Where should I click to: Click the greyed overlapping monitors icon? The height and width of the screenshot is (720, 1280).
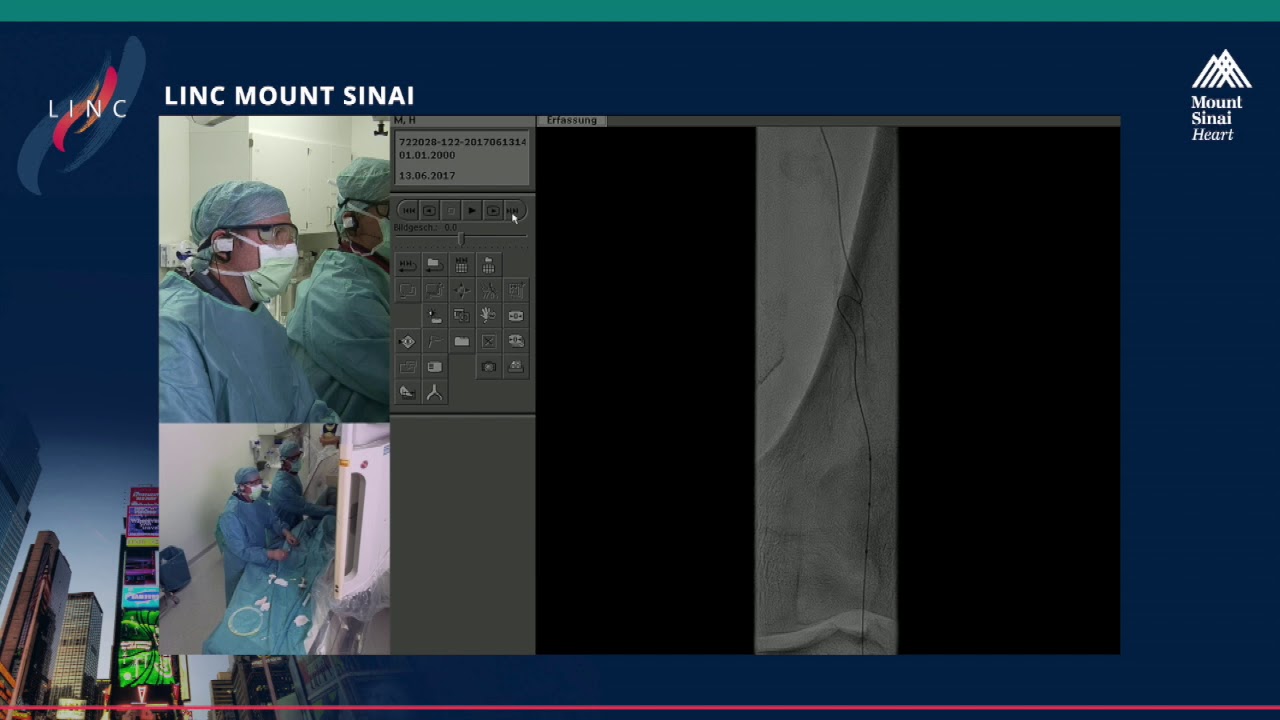coord(408,290)
